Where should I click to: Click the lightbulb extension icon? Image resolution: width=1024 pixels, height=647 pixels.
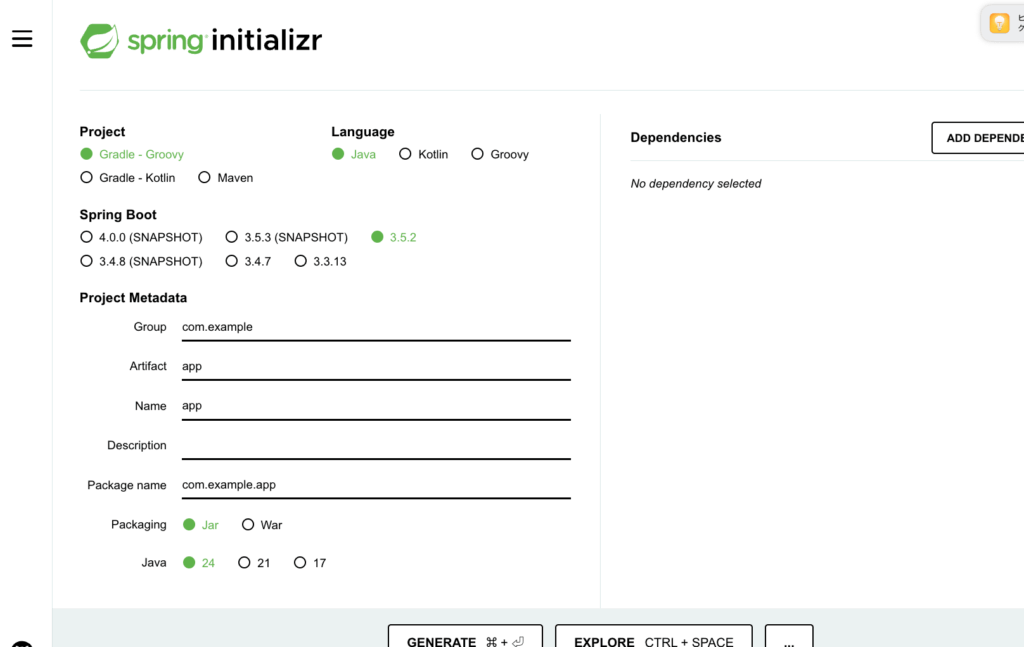pyautogui.click(x=999, y=23)
